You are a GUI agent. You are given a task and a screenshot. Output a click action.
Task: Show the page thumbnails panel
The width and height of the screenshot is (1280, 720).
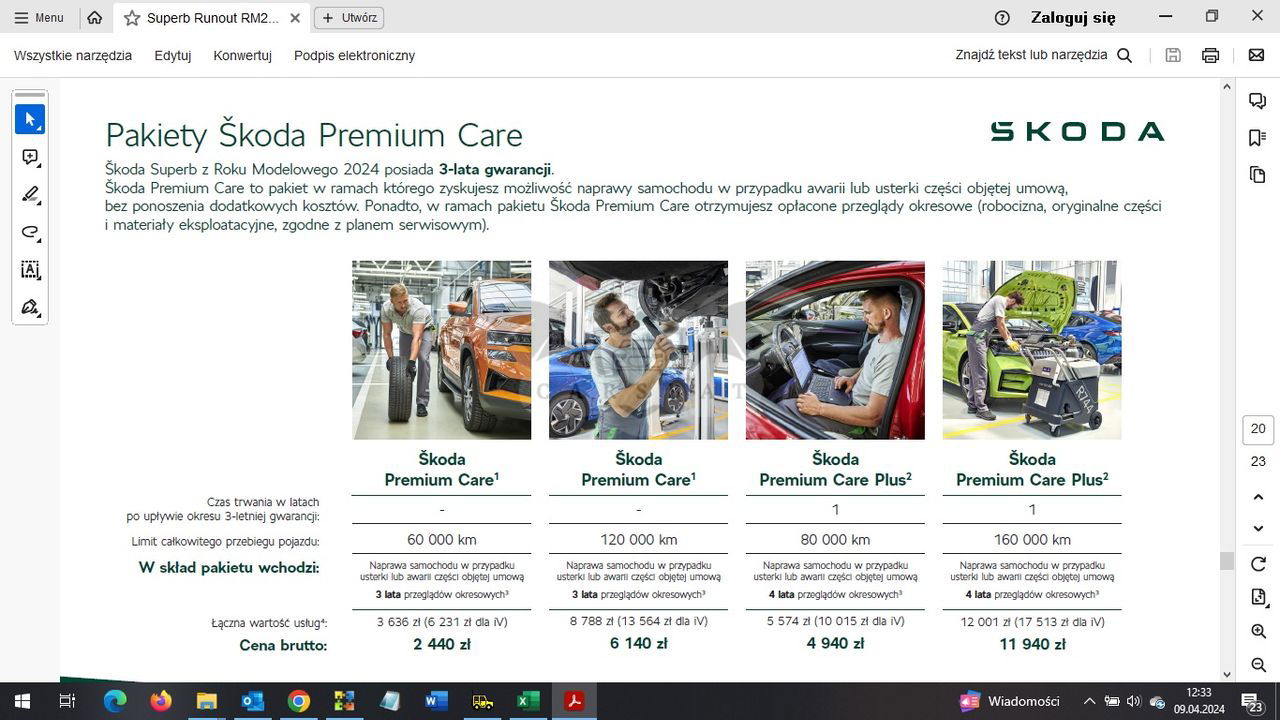(1258, 175)
